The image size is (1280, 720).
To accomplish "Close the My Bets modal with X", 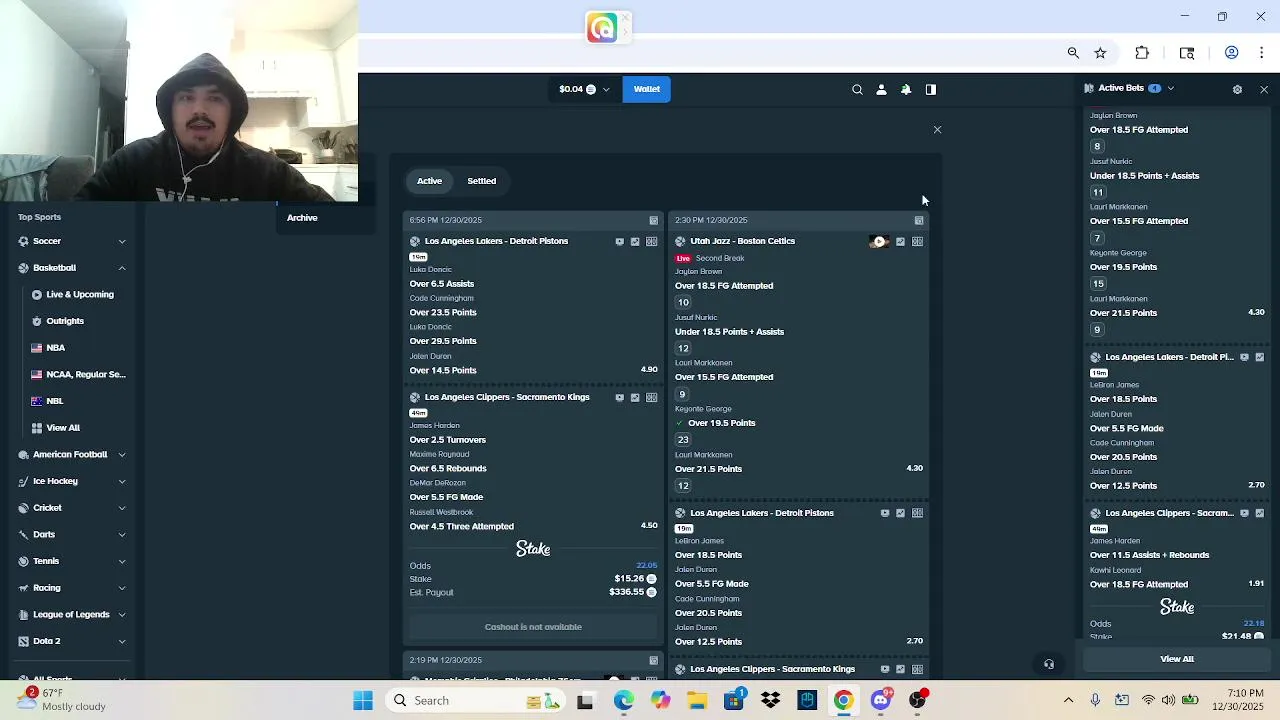I will pyautogui.click(x=937, y=130).
